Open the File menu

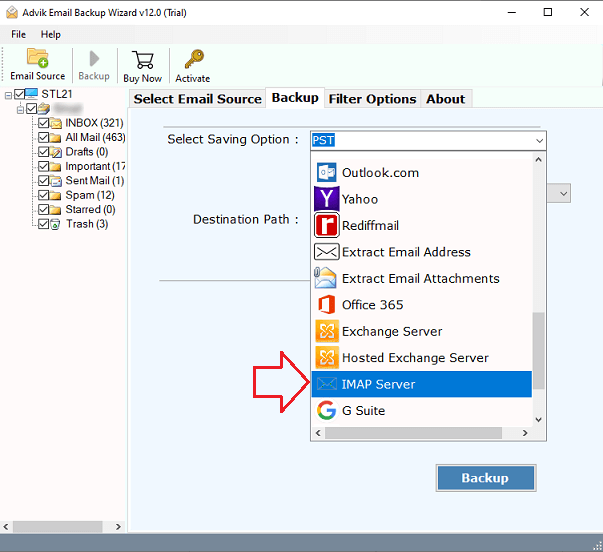click(18, 34)
